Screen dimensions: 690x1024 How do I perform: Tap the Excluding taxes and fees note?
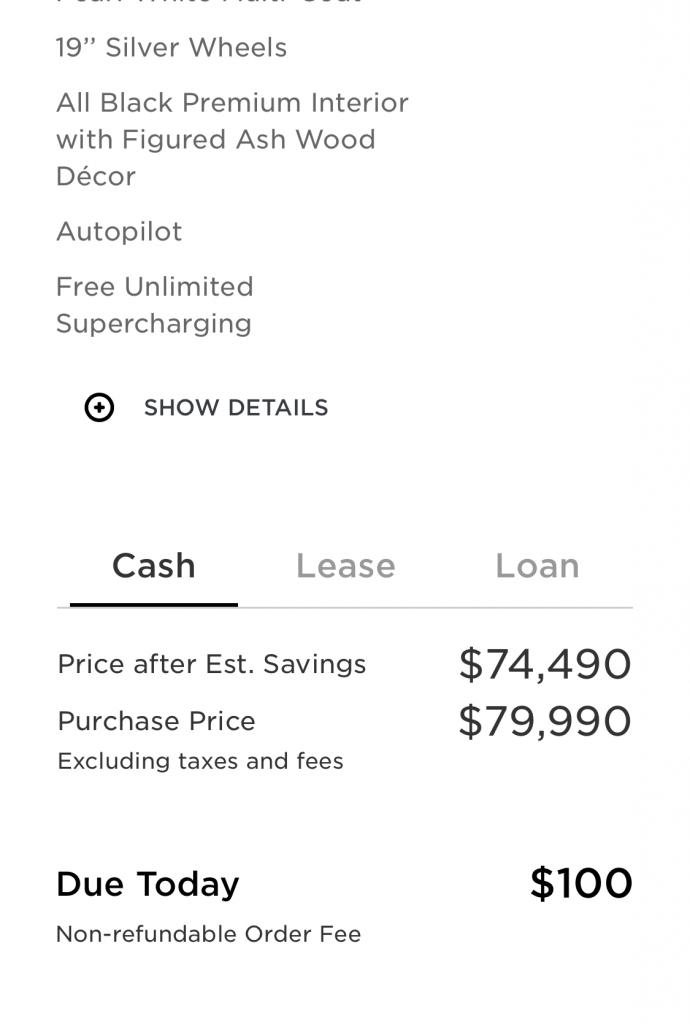tap(200, 762)
